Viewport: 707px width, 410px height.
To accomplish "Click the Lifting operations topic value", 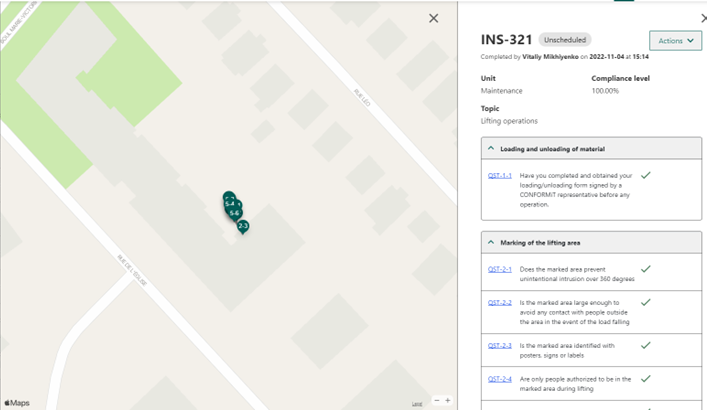I will pyautogui.click(x=509, y=121).
